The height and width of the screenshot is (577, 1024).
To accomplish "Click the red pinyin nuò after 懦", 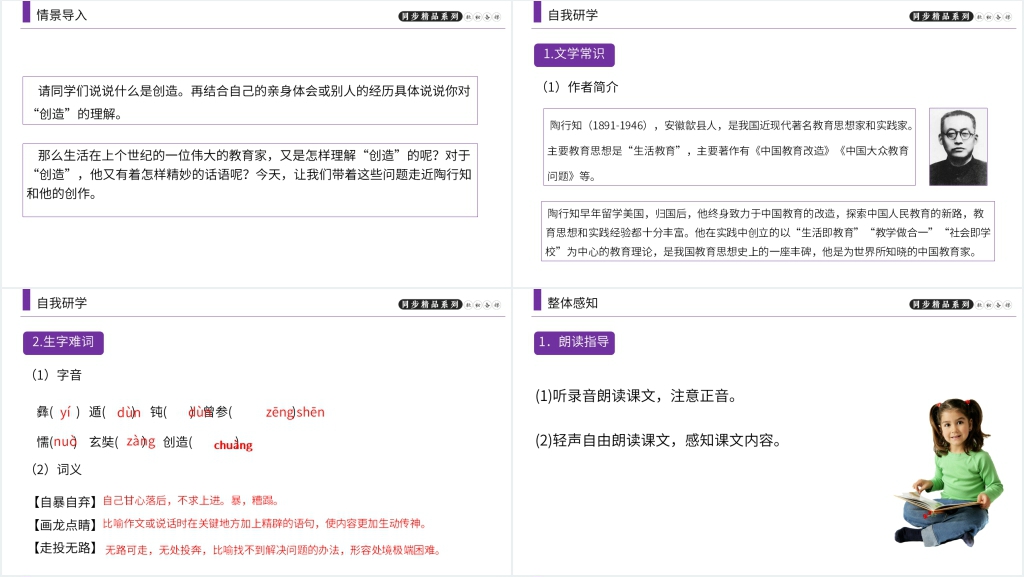I will click(65, 442).
